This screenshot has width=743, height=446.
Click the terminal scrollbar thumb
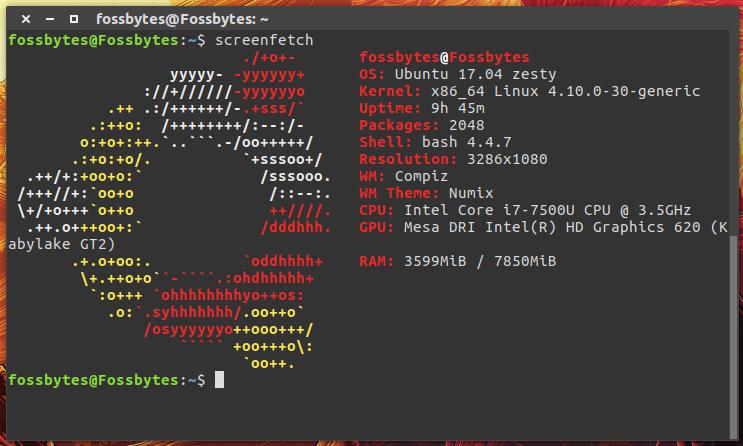[737, 318]
